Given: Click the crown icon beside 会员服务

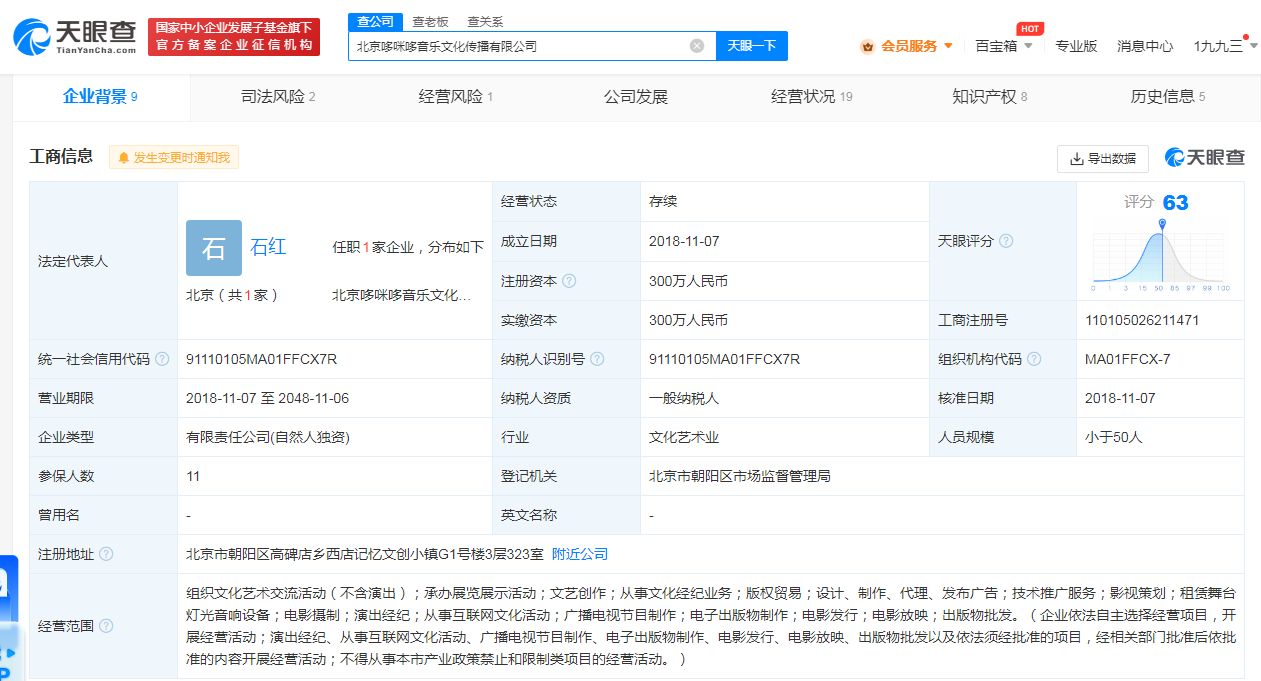Looking at the screenshot, I should [x=867, y=46].
